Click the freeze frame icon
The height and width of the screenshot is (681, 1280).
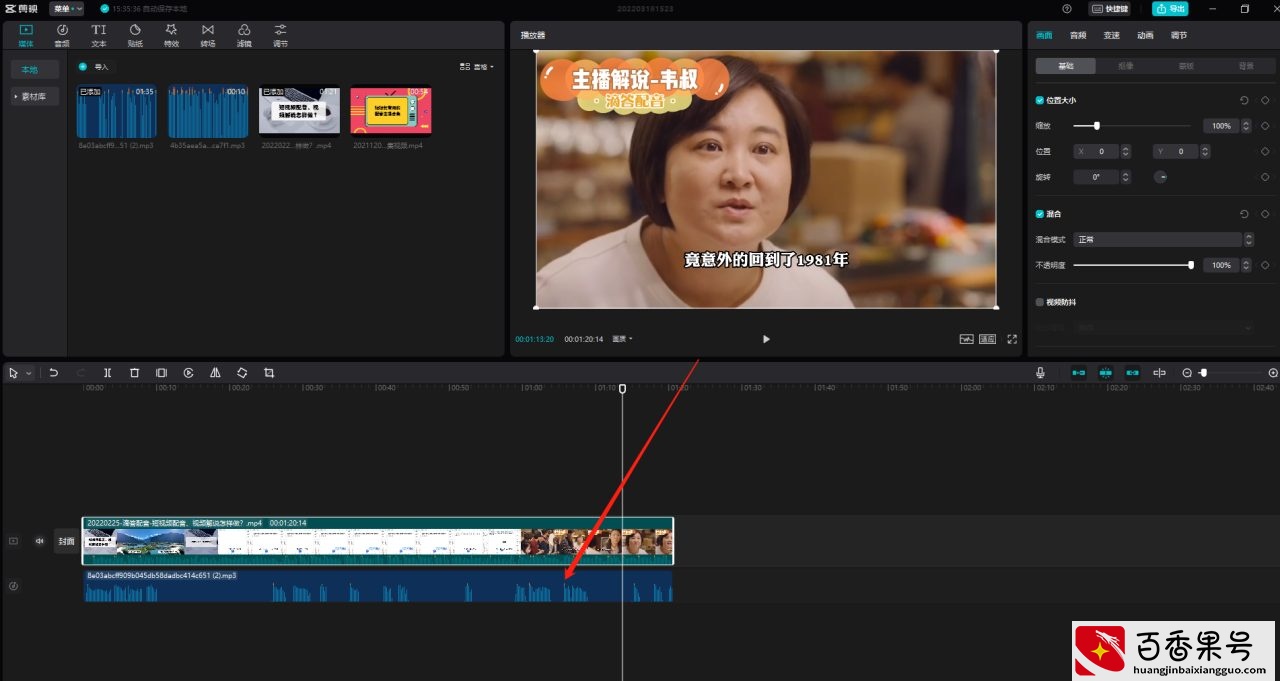click(x=161, y=373)
